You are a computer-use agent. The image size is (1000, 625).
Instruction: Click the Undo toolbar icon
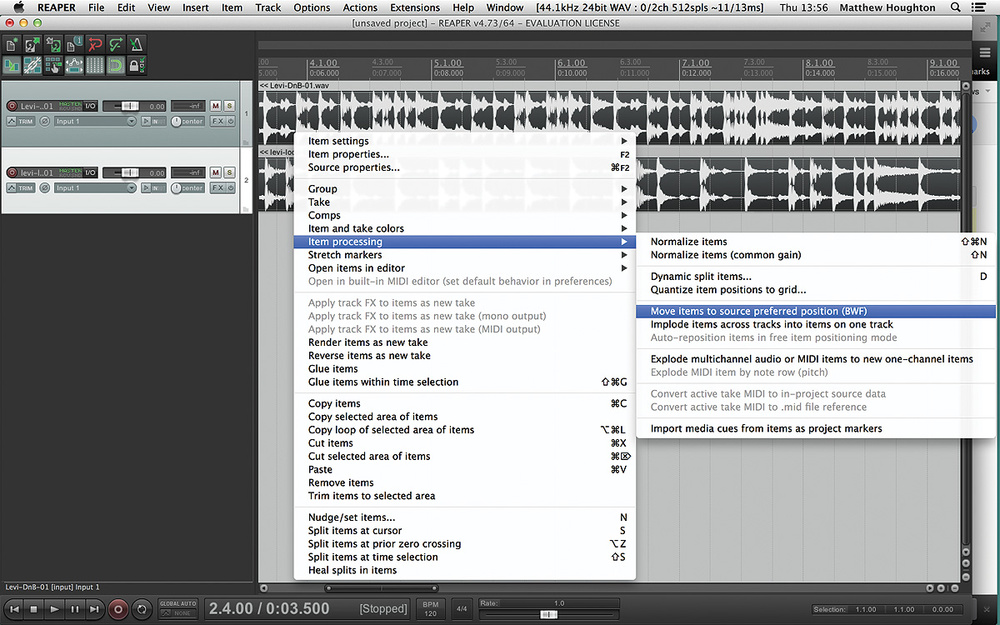(x=95, y=45)
